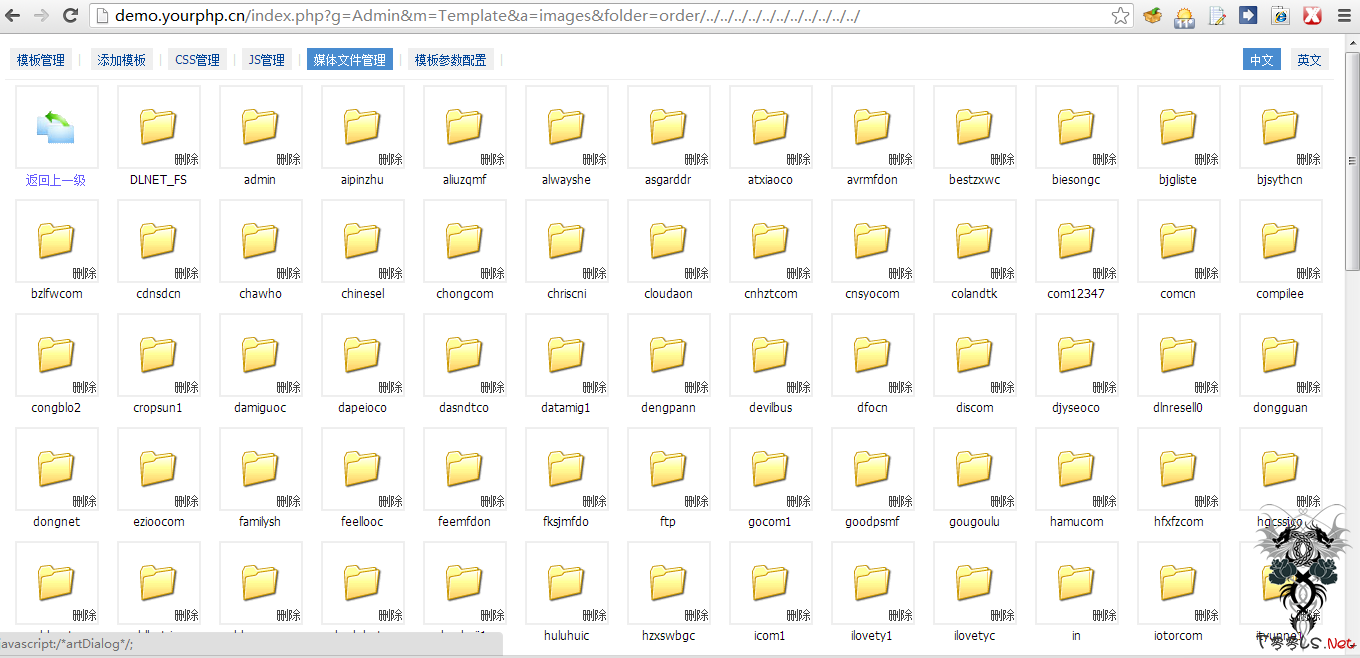This screenshot has width=1360, height=658.
Task: Open the 添加模板 tab
Action: tap(122, 60)
